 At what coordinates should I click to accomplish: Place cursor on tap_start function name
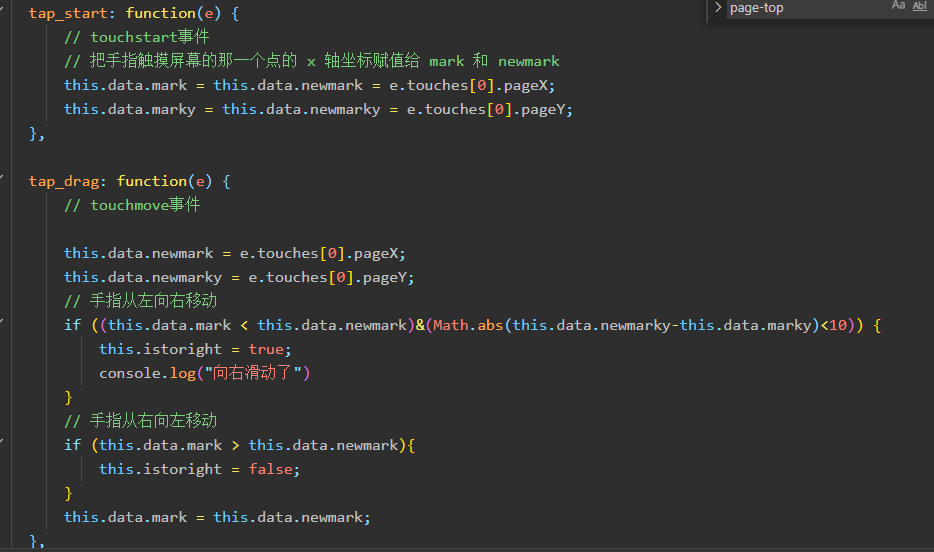coord(68,13)
